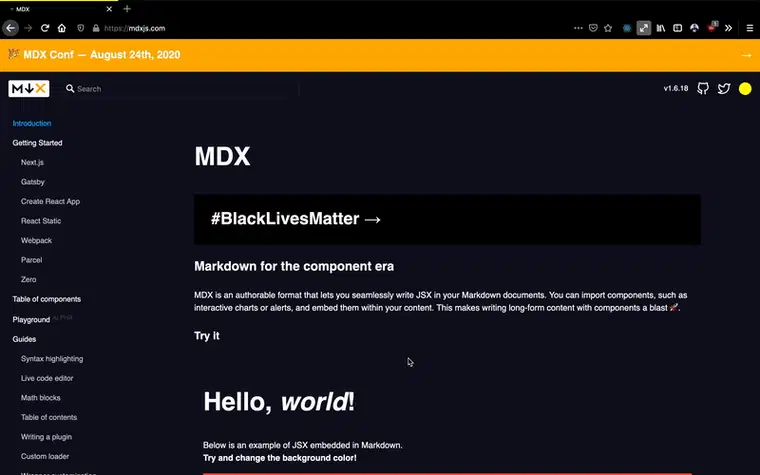Screen dimensions: 760x475
Task: Close the MDX browser tab
Action: (x=109, y=9)
